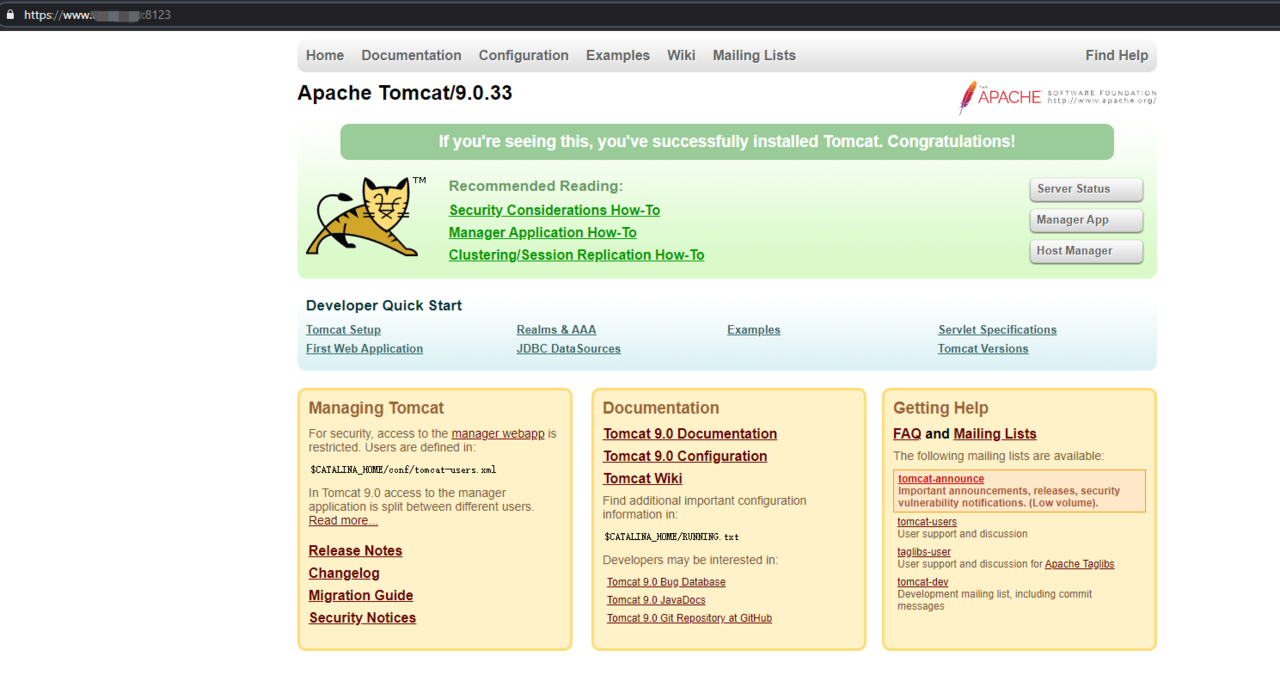This screenshot has height=675, width=1280.
Task: Click the $CATALINA_HOME/conf/tomcat-users.xml path text
Action: point(403,469)
